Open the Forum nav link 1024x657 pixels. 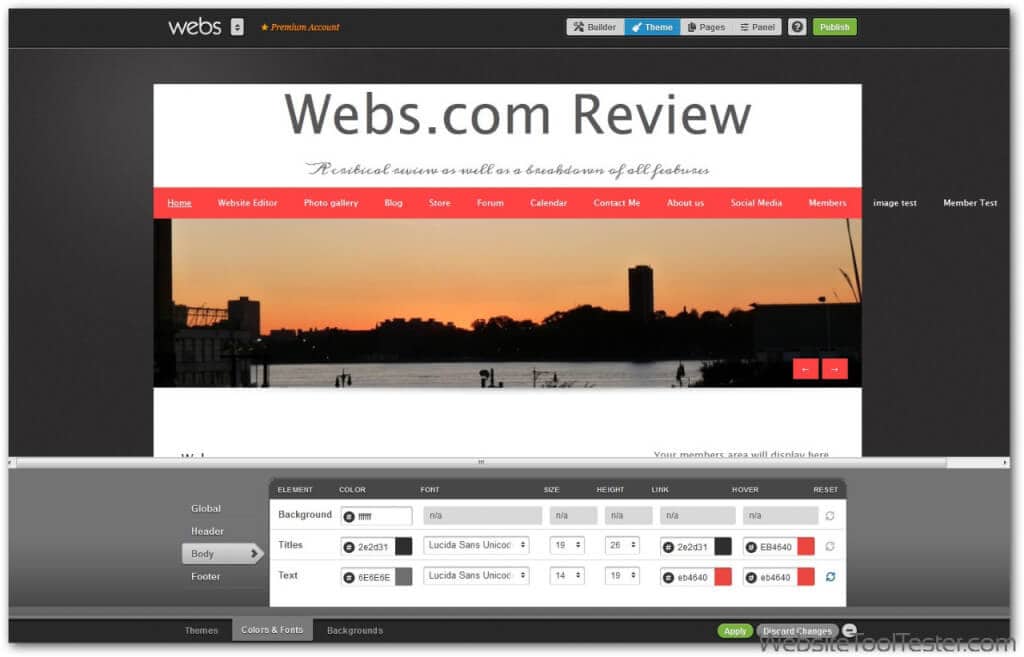[x=490, y=203]
